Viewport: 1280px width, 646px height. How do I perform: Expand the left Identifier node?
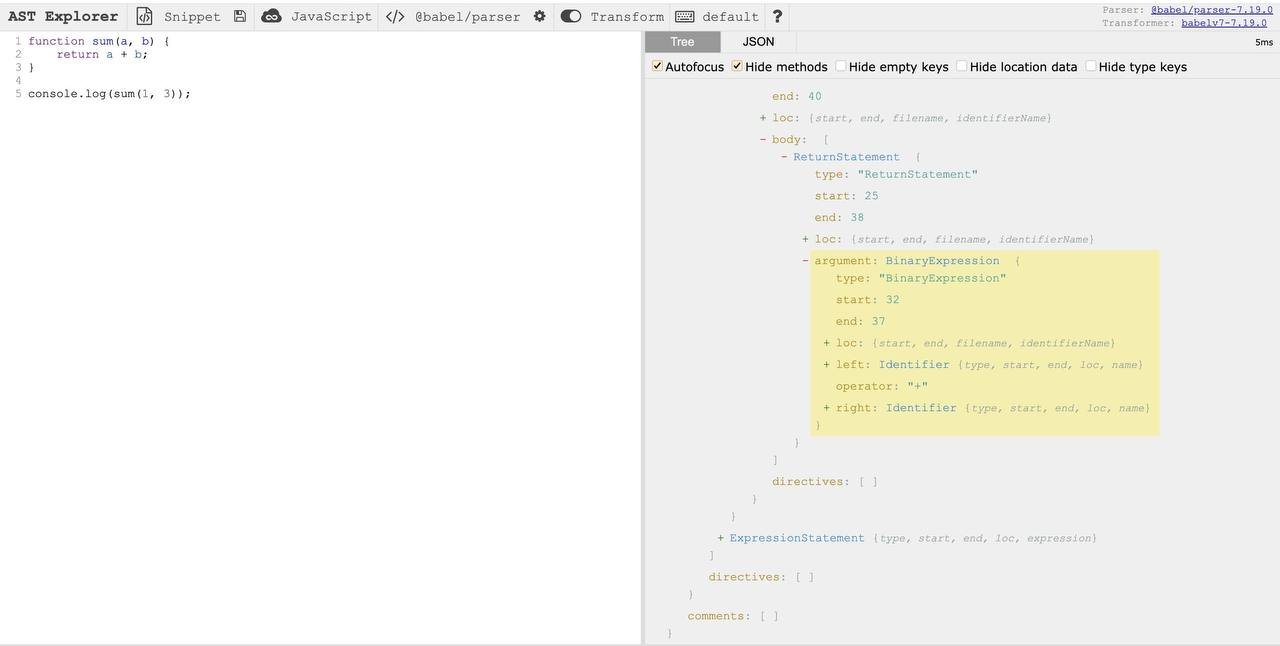tap(827, 365)
